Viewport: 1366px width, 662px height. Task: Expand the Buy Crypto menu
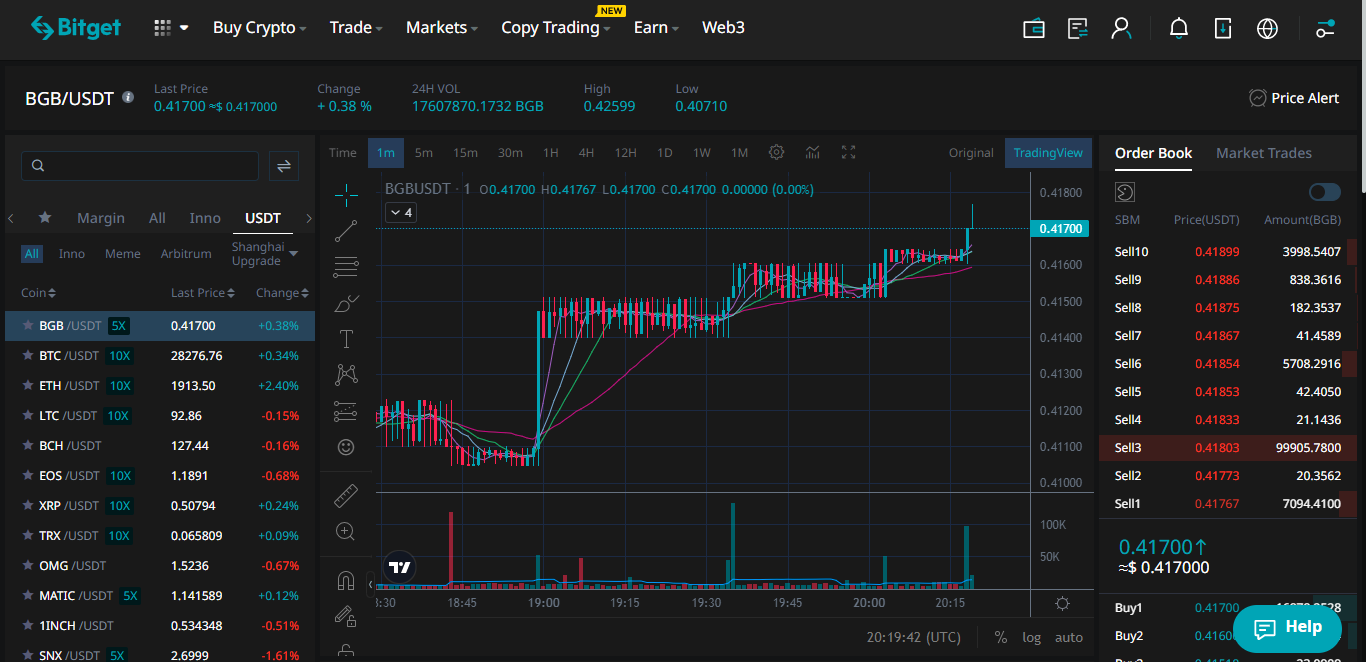point(260,28)
